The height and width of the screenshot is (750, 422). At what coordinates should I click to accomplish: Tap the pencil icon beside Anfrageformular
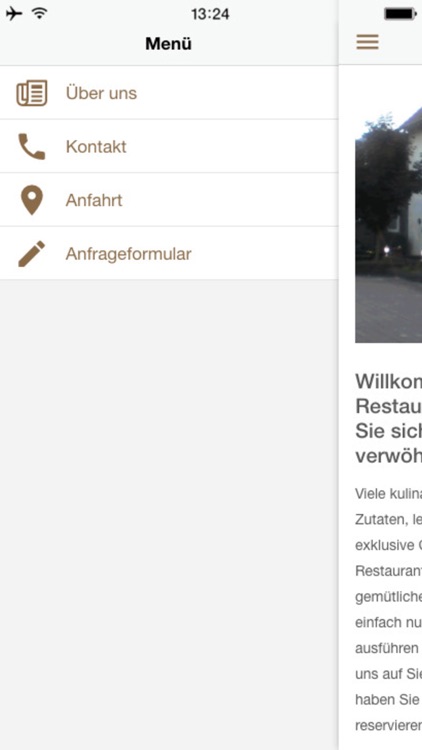[32, 254]
